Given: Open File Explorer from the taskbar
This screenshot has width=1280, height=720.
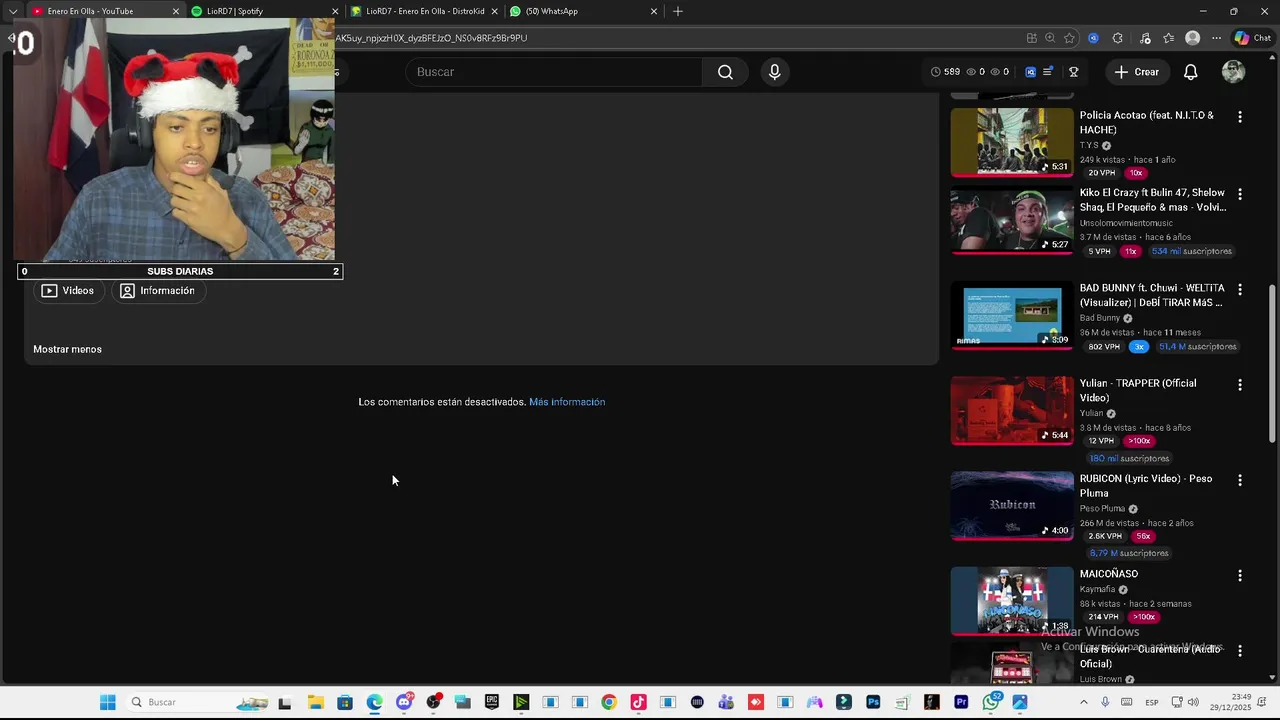Looking at the screenshot, I should point(315,702).
